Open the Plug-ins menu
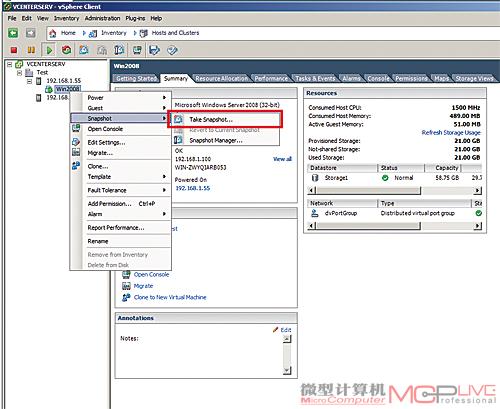 pos(135,18)
